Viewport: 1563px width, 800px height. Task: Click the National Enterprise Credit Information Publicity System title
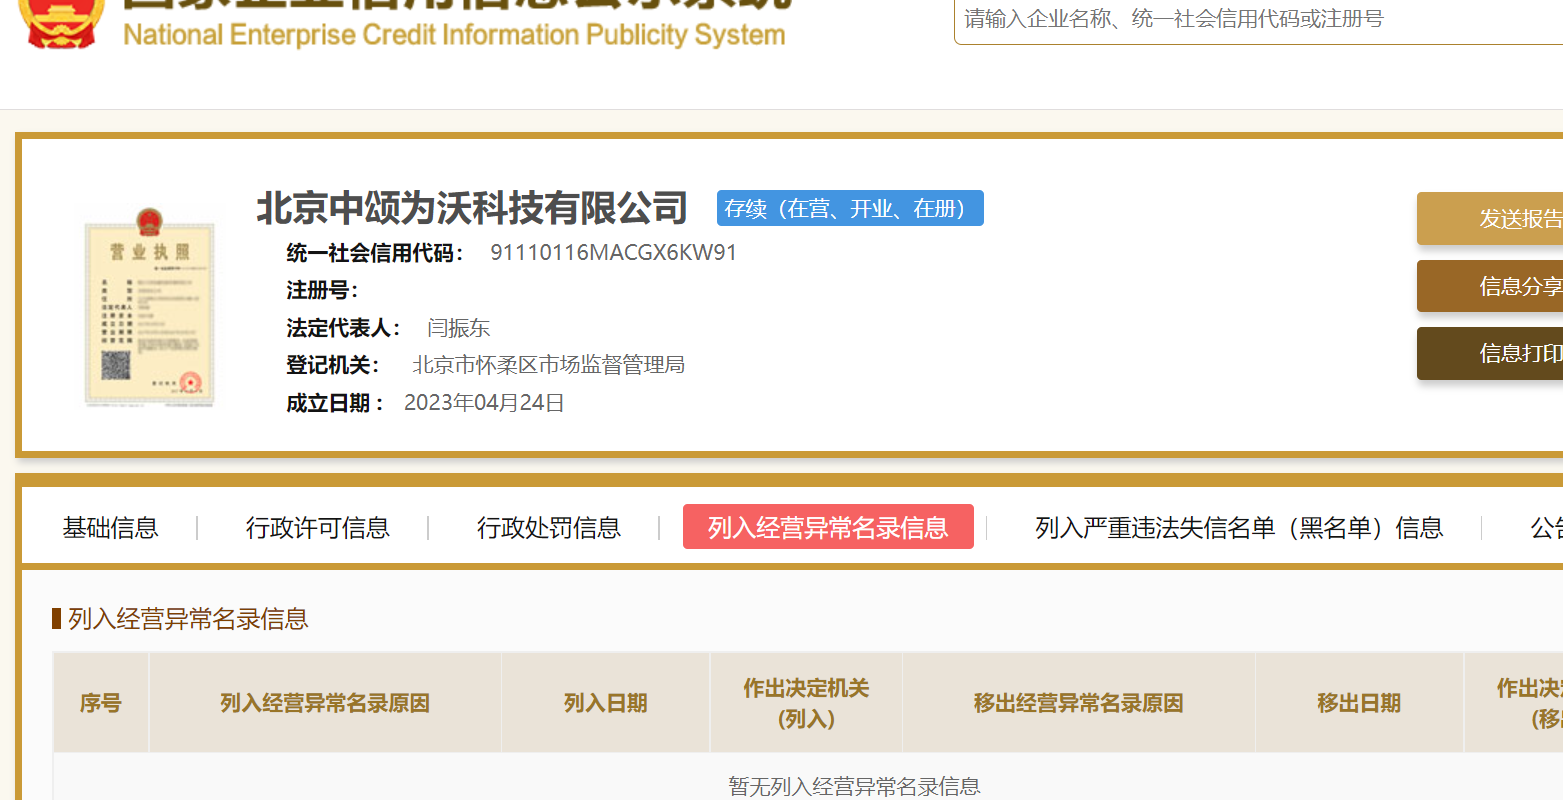click(x=454, y=35)
